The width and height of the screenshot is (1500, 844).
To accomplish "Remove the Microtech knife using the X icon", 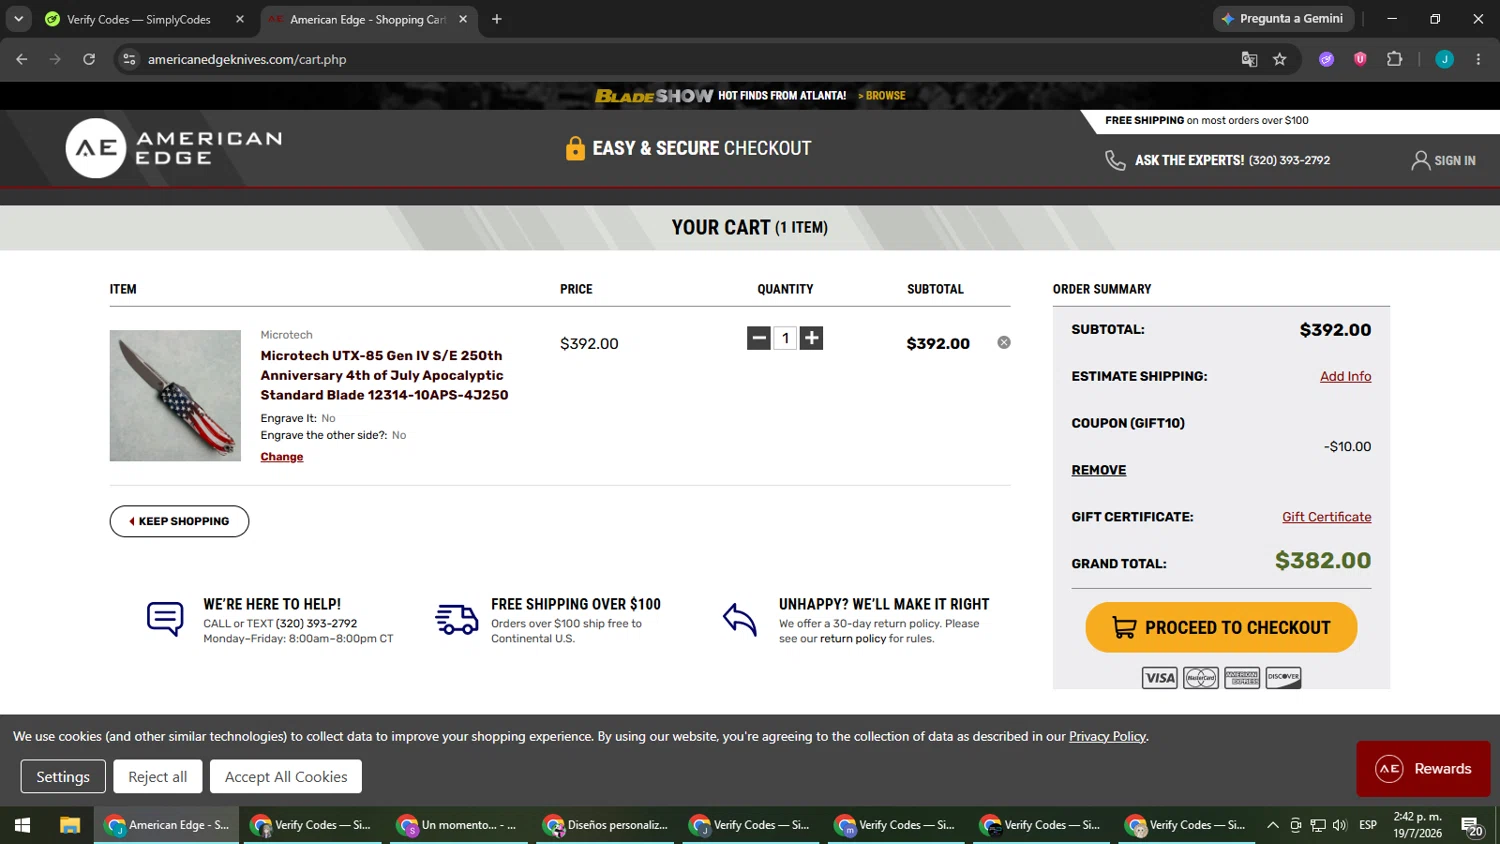I will tap(1004, 342).
